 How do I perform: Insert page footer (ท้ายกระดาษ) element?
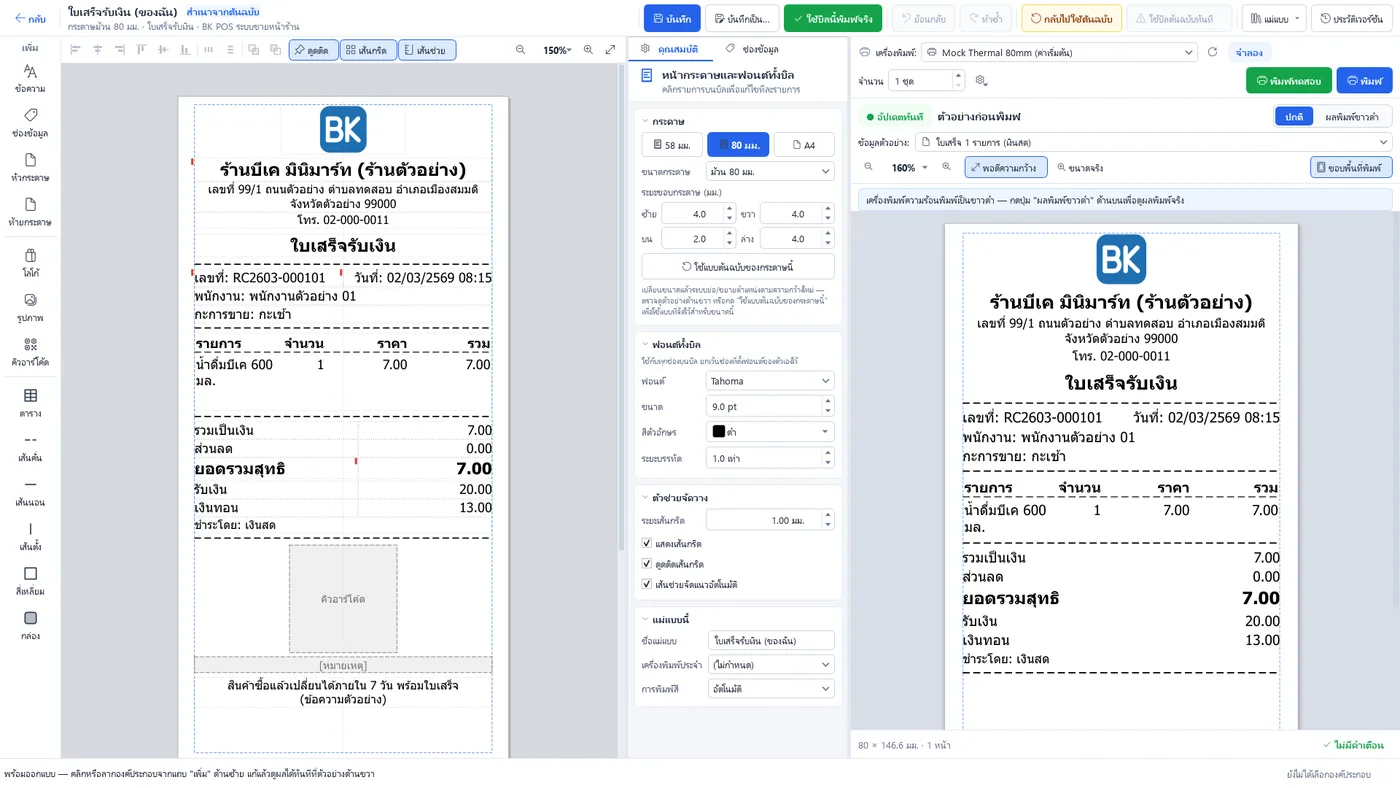30,212
